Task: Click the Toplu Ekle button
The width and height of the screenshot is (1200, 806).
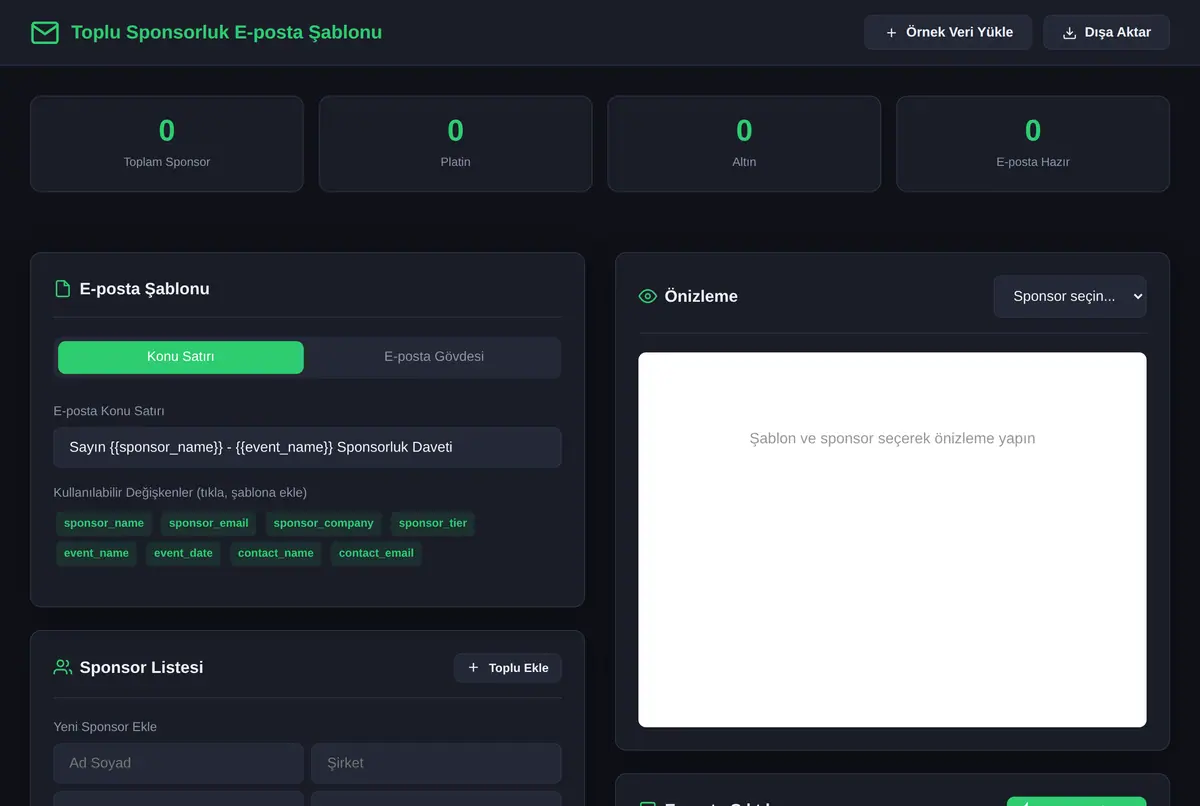Action: pyautogui.click(x=508, y=668)
